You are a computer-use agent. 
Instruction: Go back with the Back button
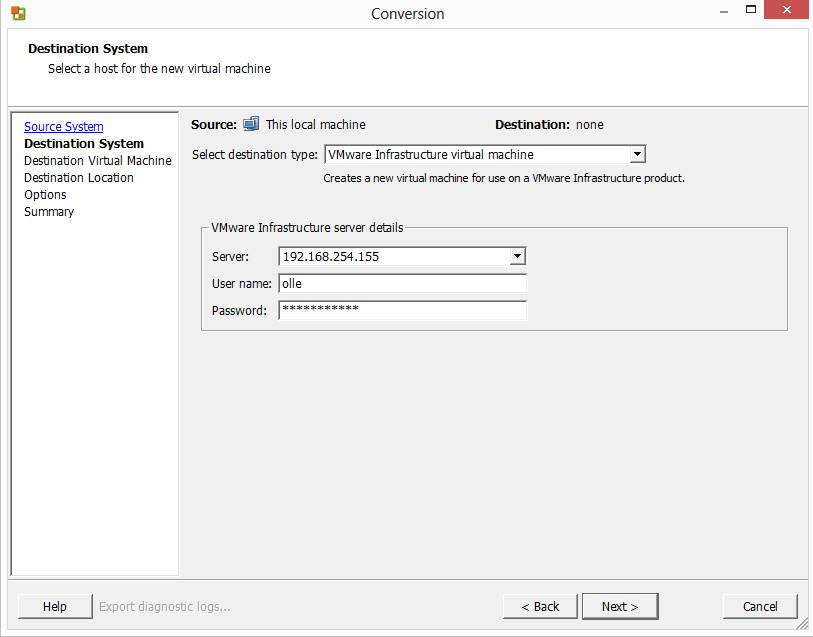tap(540, 606)
